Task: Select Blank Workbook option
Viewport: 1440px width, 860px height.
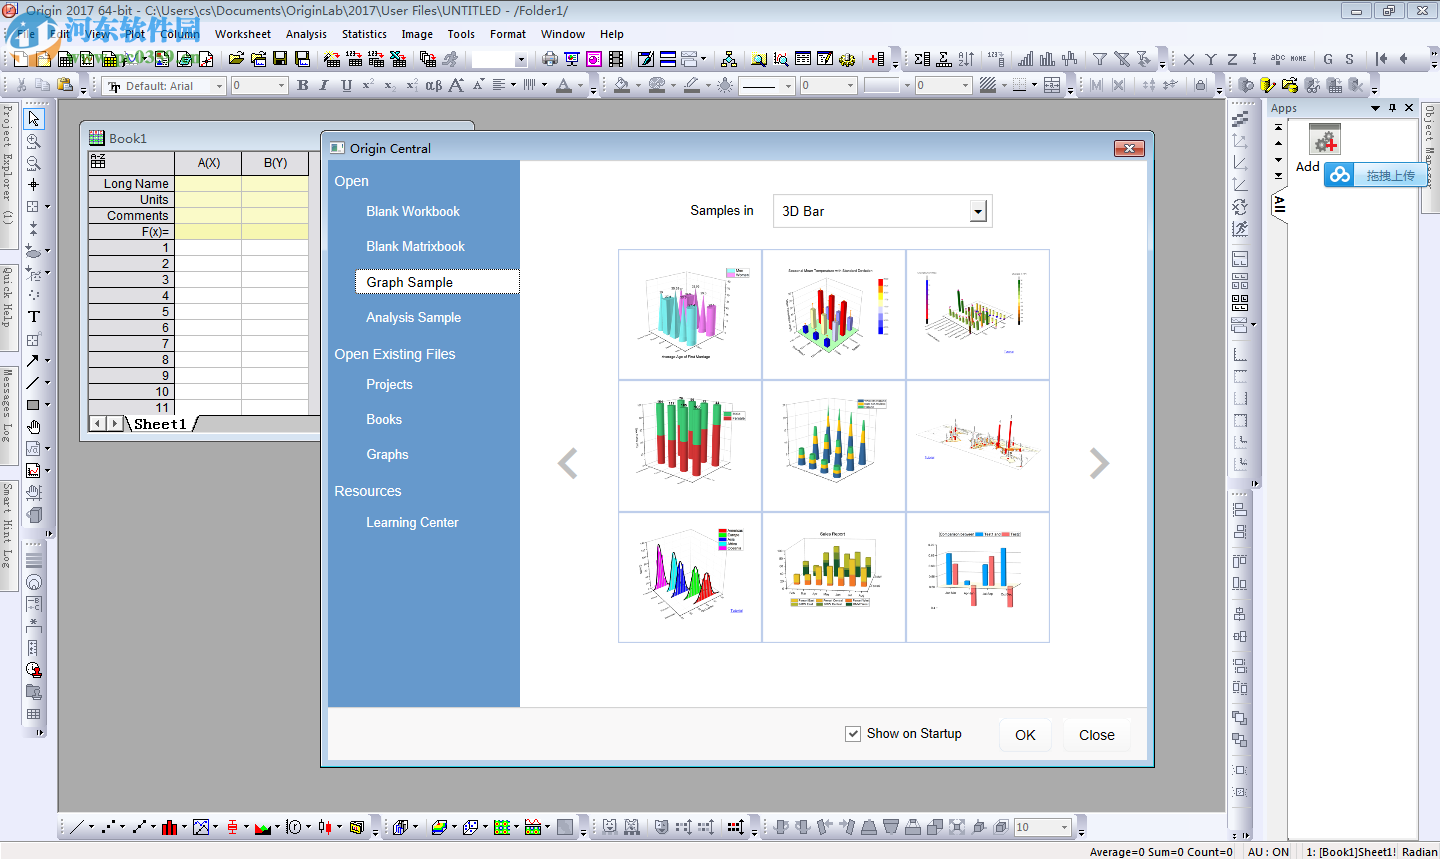Action: [413, 211]
